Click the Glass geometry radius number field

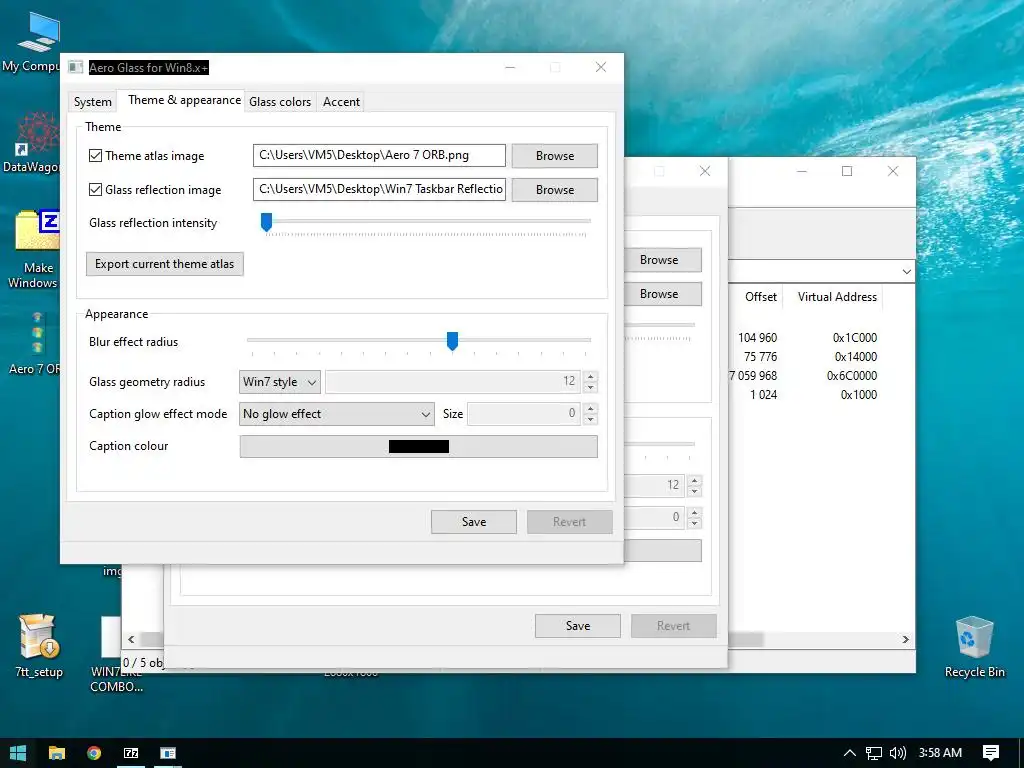point(454,381)
